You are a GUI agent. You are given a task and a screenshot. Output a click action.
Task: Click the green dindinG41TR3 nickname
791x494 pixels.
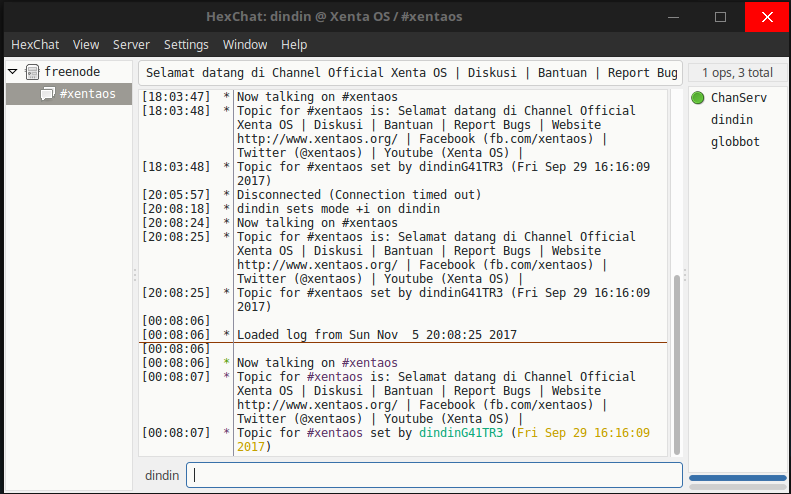coord(461,433)
